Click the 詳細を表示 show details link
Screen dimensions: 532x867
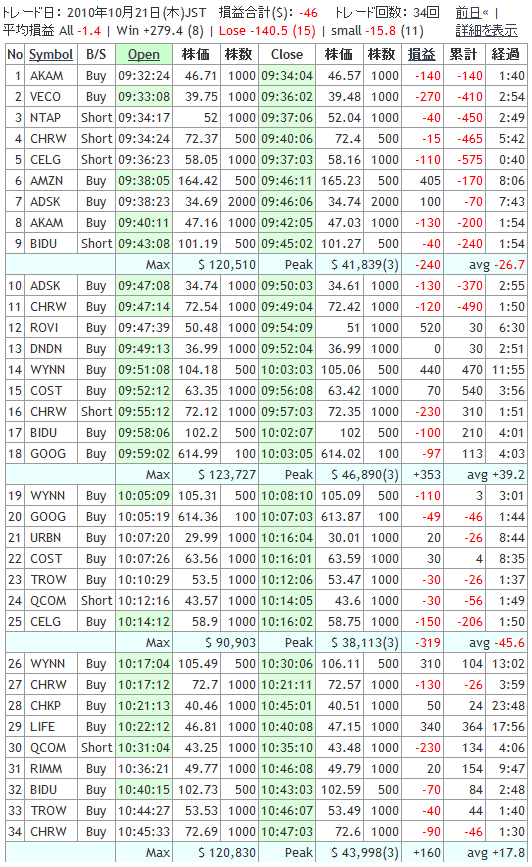(486, 30)
